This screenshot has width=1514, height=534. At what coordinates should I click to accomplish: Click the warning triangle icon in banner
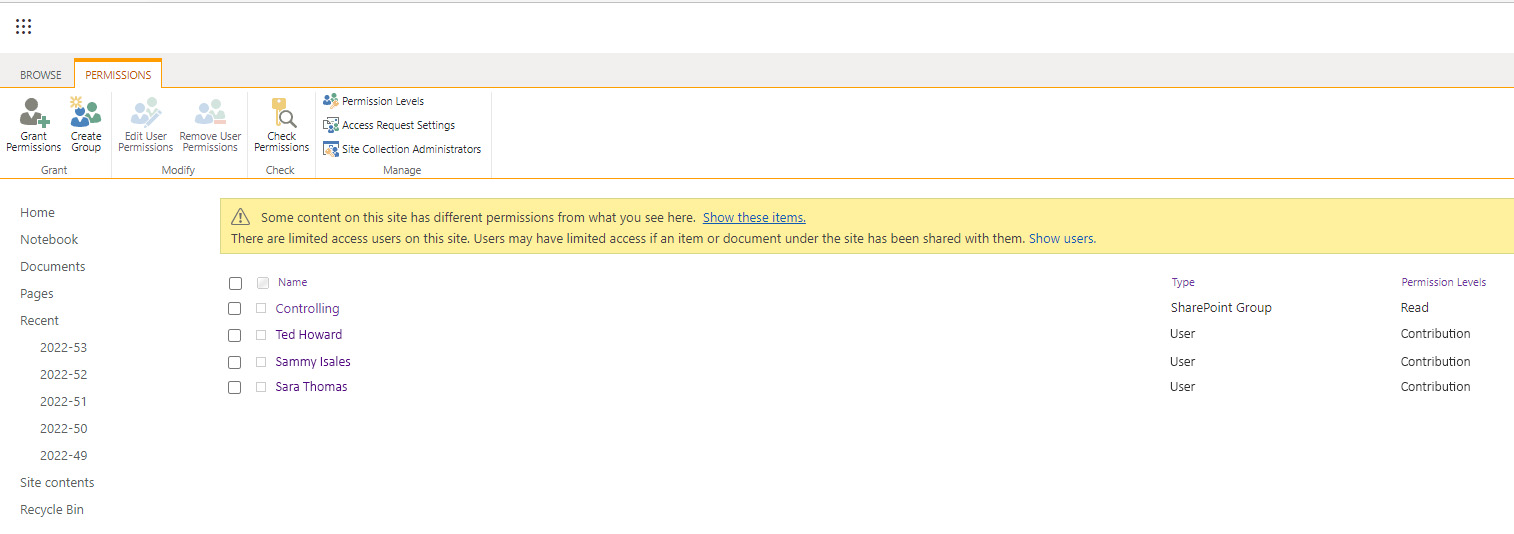[x=241, y=217]
